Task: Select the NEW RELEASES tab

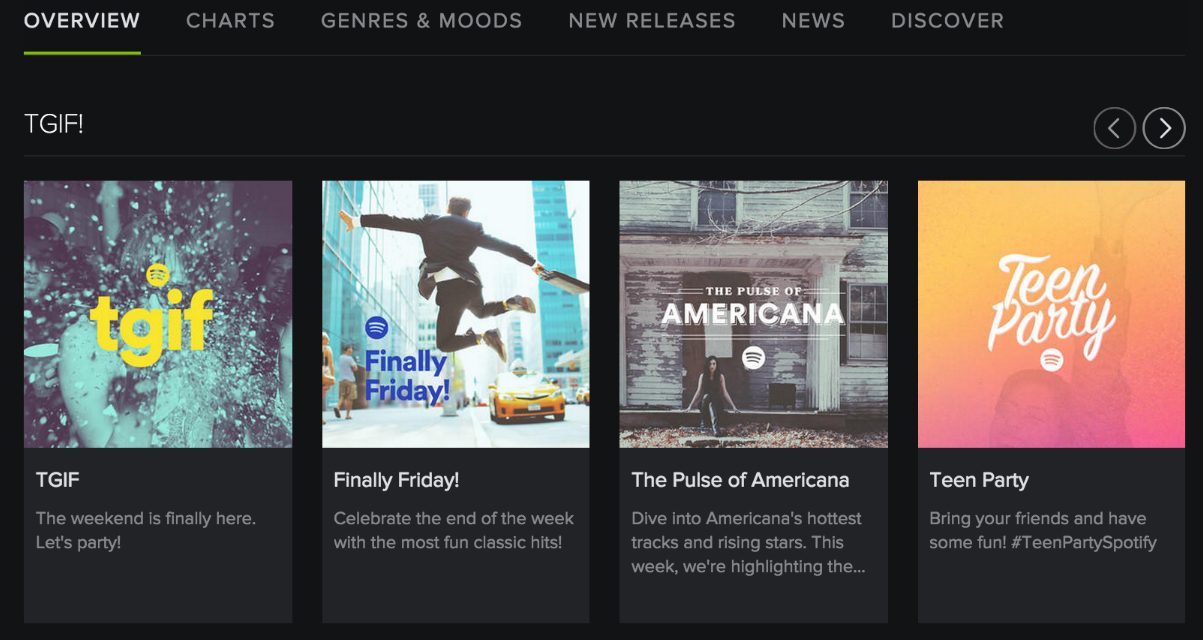Action: pyautogui.click(x=652, y=20)
